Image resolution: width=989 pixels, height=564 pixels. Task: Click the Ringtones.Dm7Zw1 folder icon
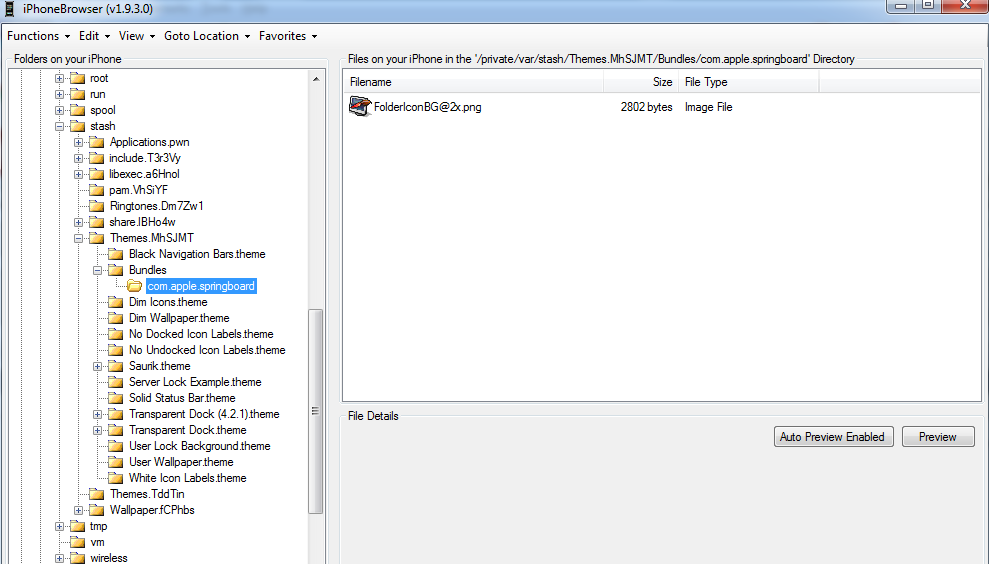tap(97, 206)
